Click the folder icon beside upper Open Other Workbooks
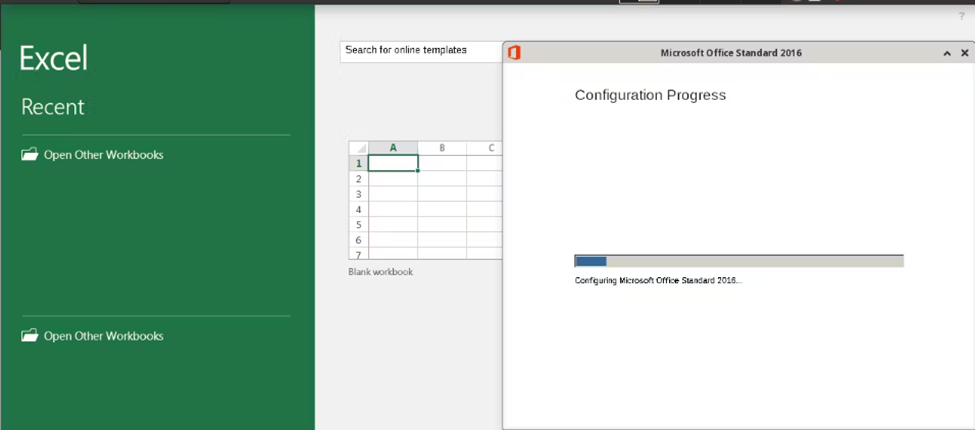The image size is (975, 430). click(30, 155)
